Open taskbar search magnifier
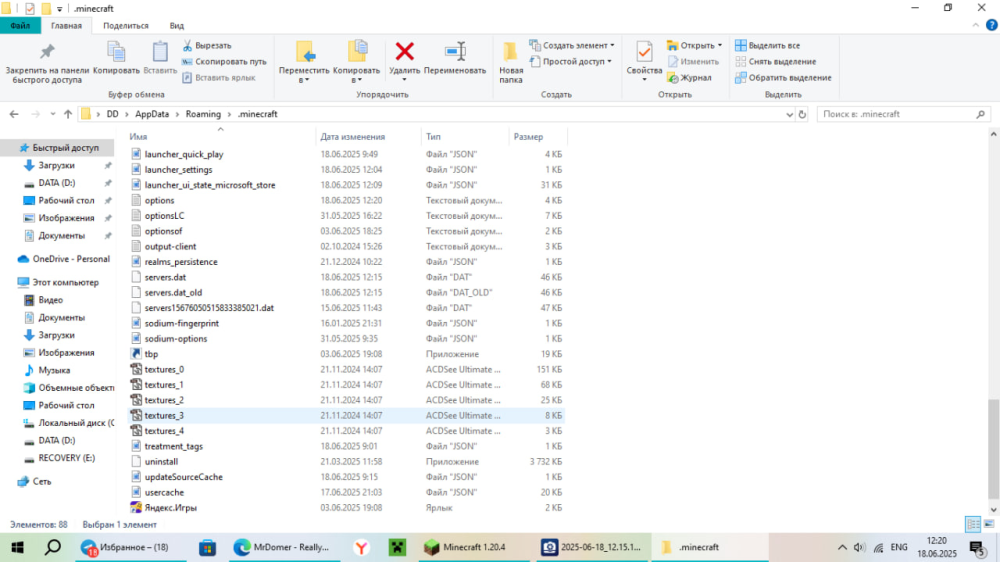 53,547
